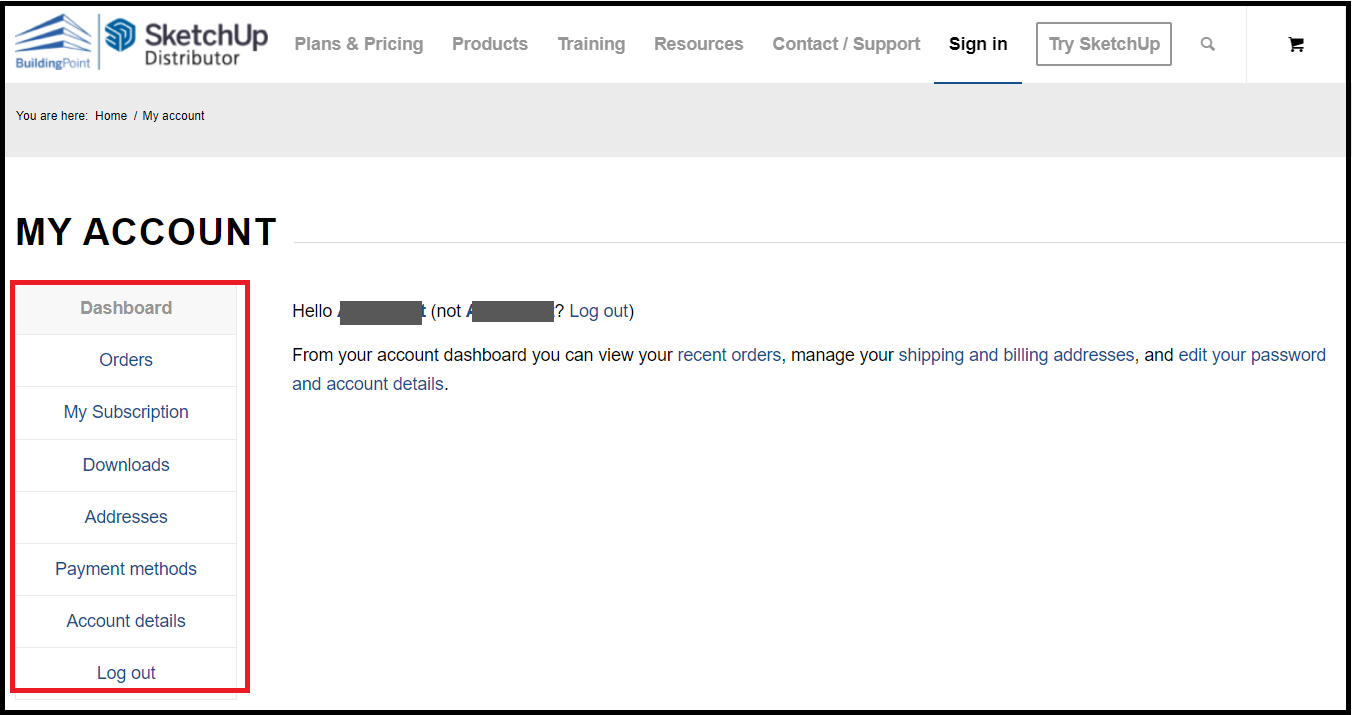Open Plans & Pricing menu
This screenshot has height=715, width=1352.
tap(358, 44)
